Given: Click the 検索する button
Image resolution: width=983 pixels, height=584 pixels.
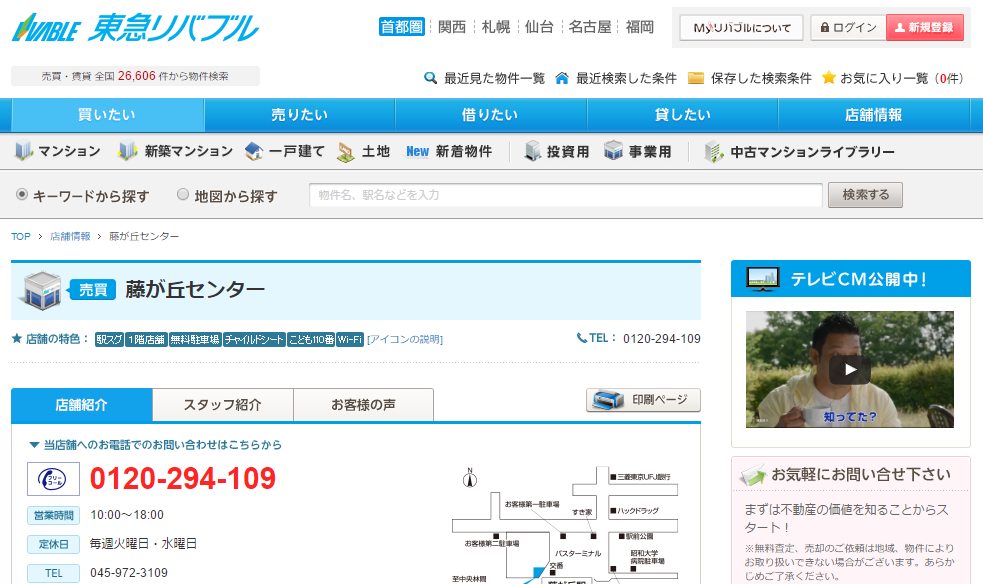Looking at the screenshot, I should click(x=865, y=195).
